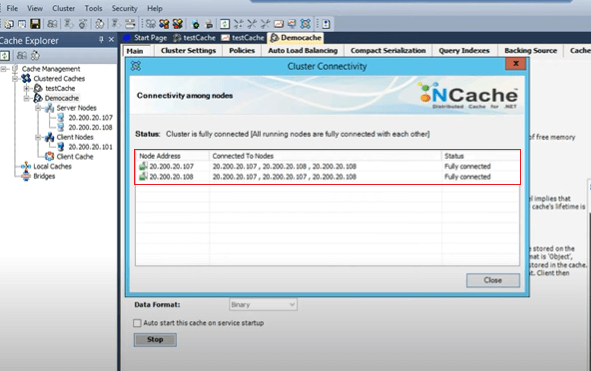The height and width of the screenshot is (371, 591).
Task: Click the statistics chart toolbar icon
Action: pyautogui.click(x=279, y=24)
